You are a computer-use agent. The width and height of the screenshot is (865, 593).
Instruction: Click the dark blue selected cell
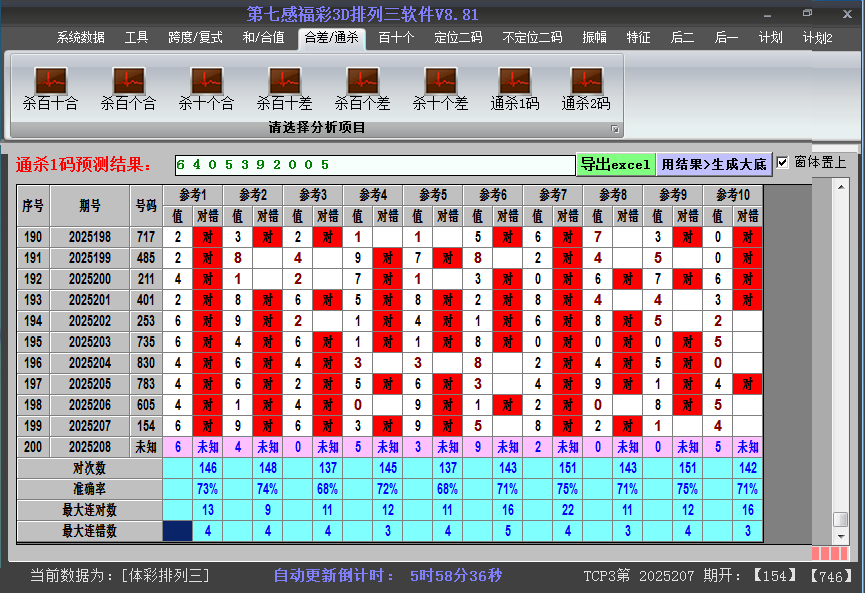coord(178,531)
